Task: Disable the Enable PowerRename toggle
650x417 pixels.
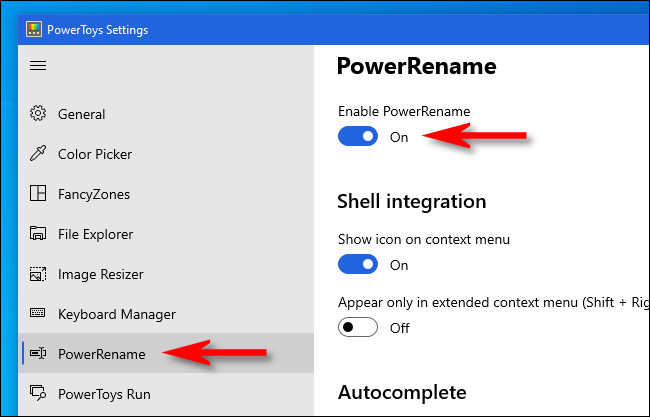Action: point(358,137)
